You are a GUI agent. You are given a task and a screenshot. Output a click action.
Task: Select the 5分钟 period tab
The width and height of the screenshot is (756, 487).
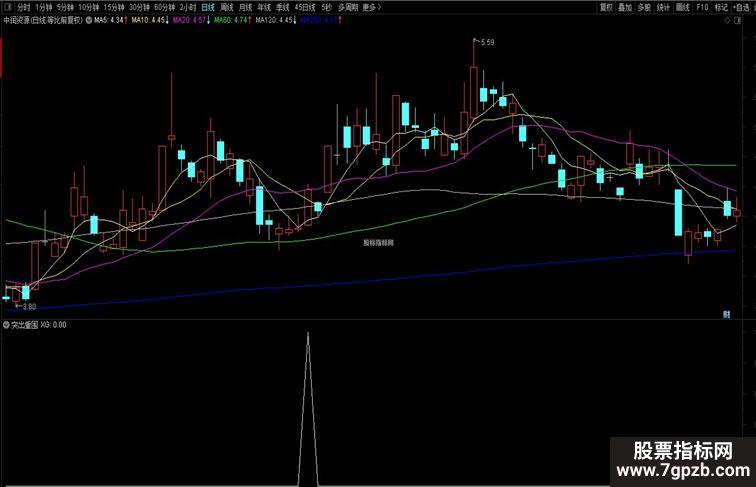pyautogui.click(x=65, y=7)
